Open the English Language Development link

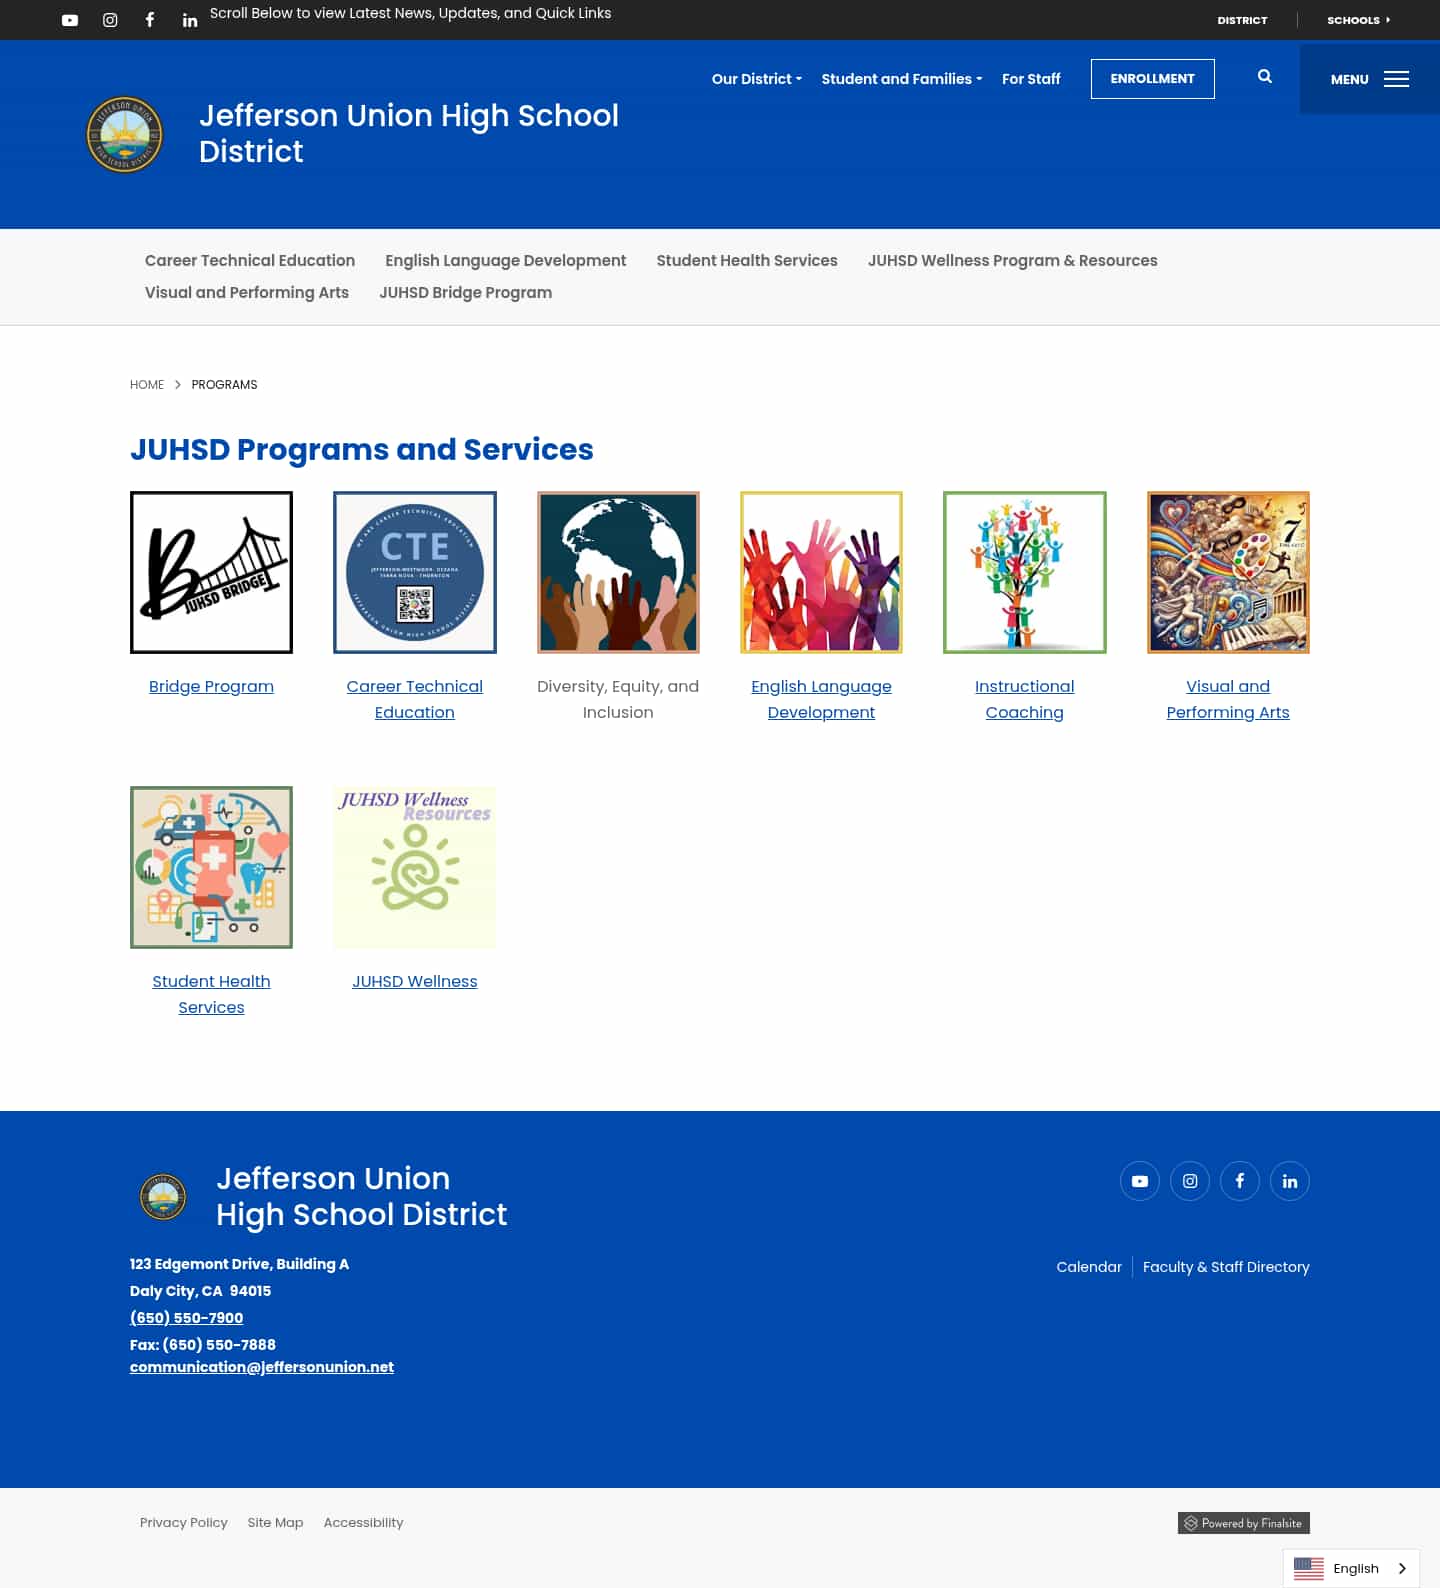pos(821,699)
